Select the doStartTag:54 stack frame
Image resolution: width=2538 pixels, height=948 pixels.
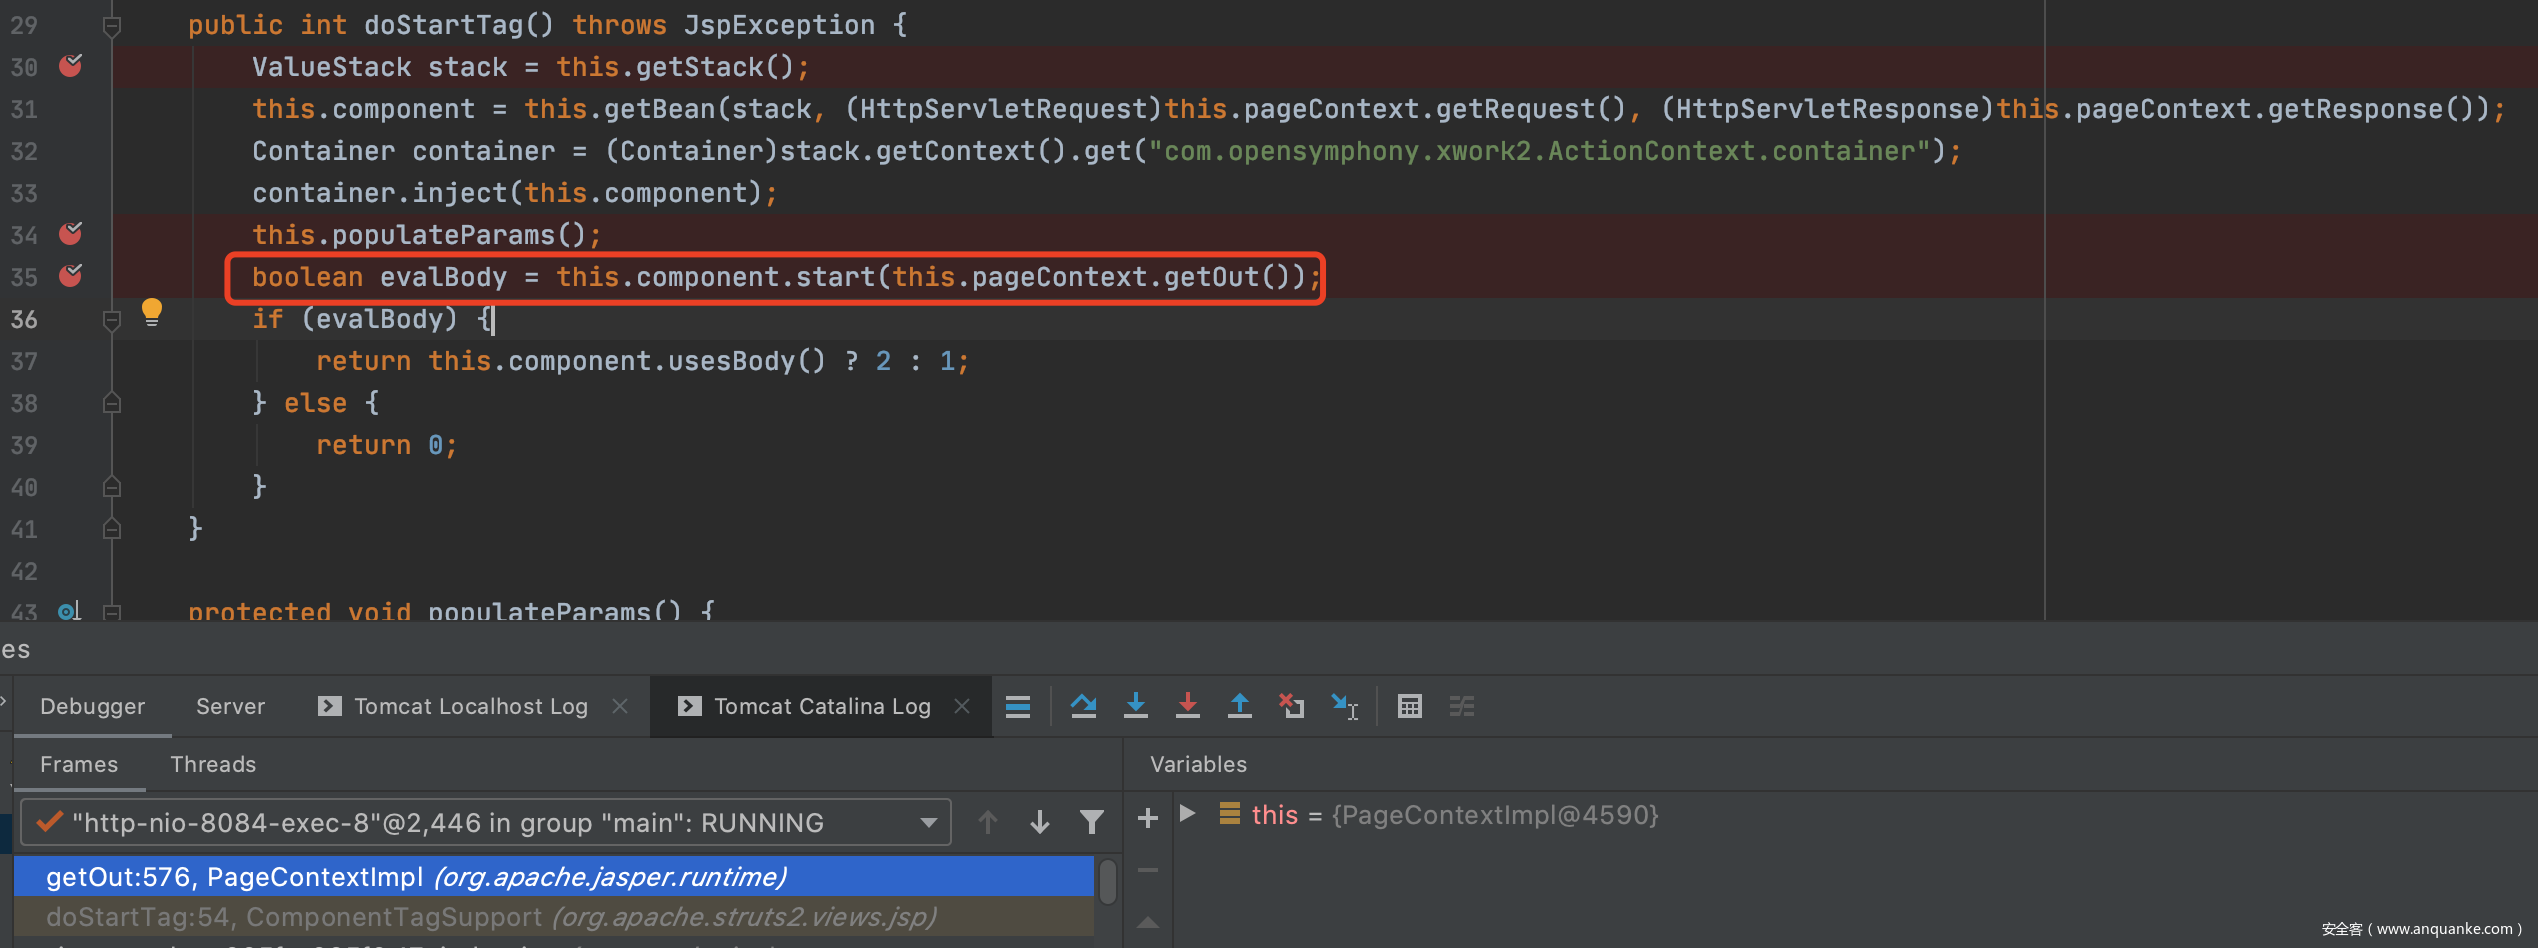(x=490, y=917)
